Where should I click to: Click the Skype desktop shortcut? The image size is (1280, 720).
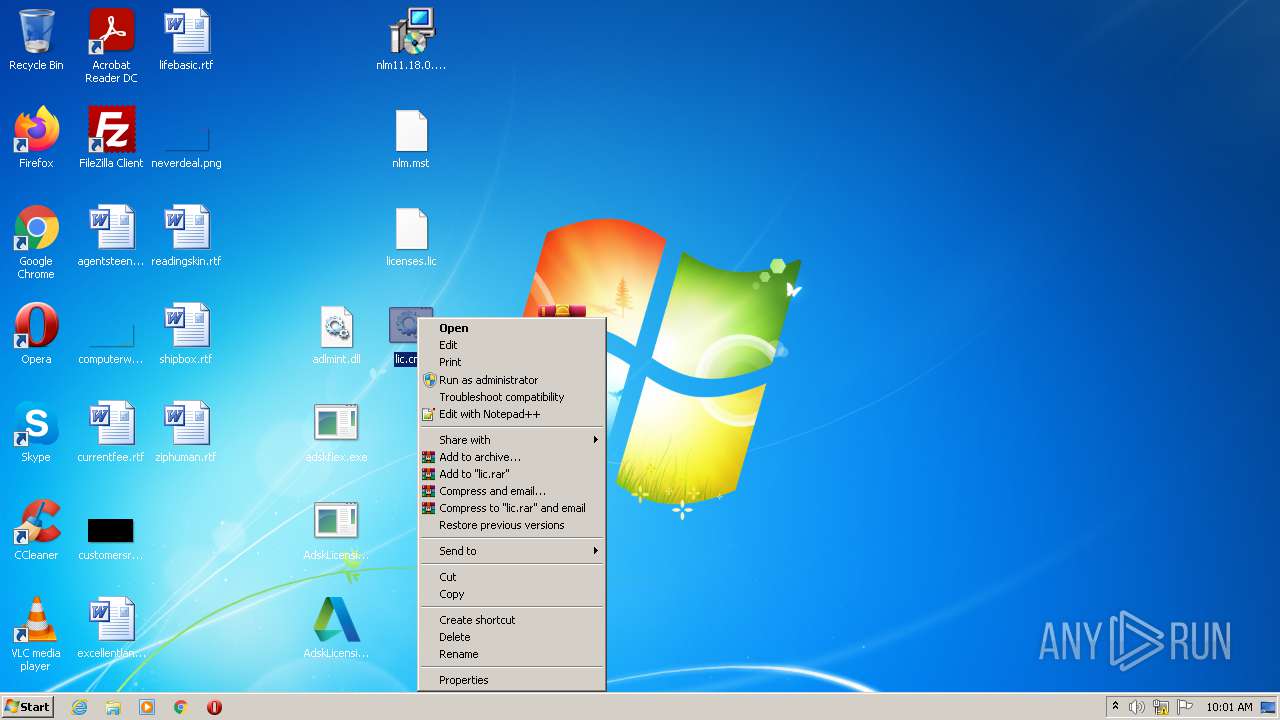click(x=36, y=432)
